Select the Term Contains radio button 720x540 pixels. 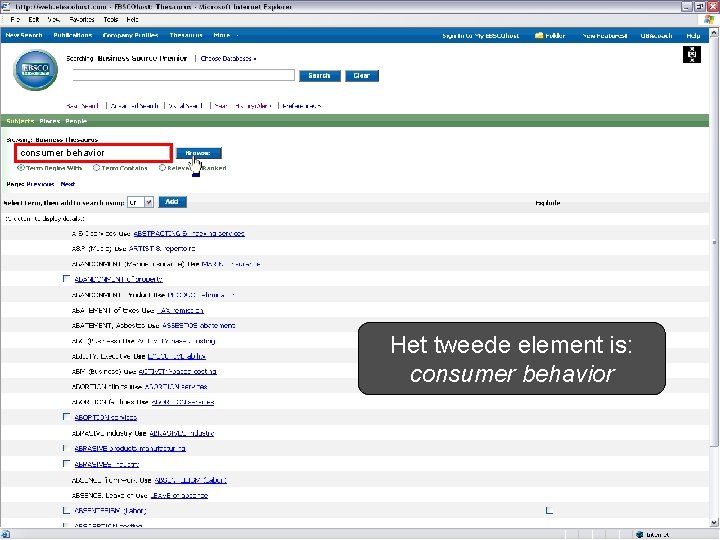pyautogui.click(x=96, y=168)
